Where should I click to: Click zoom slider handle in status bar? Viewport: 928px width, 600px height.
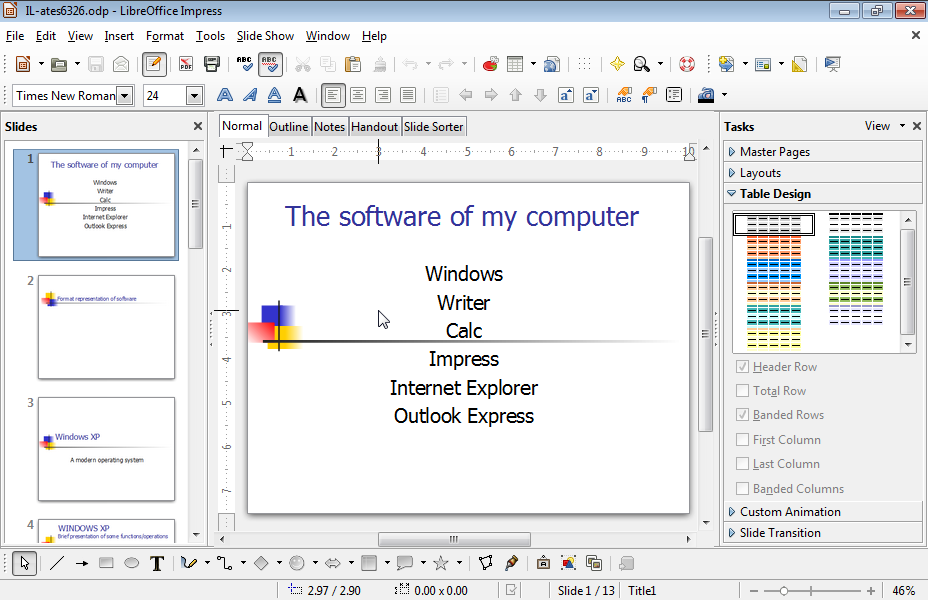point(784,591)
